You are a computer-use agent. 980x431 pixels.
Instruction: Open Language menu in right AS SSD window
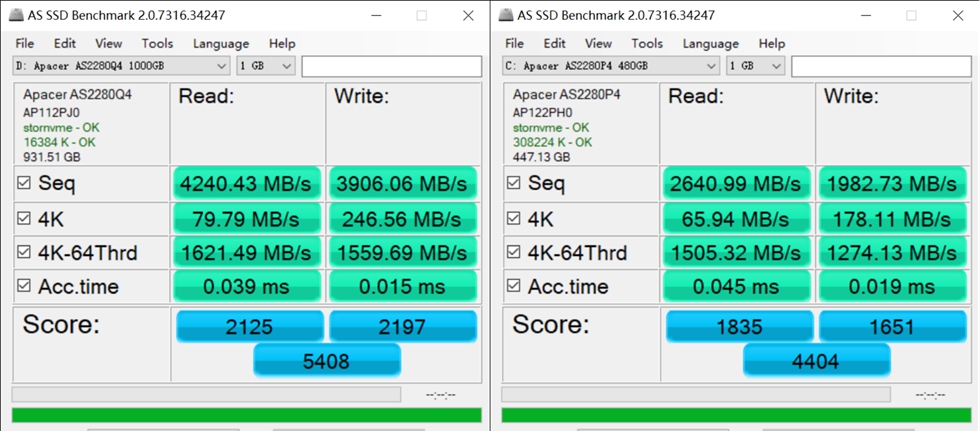pyautogui.click(x=711, y=44)
